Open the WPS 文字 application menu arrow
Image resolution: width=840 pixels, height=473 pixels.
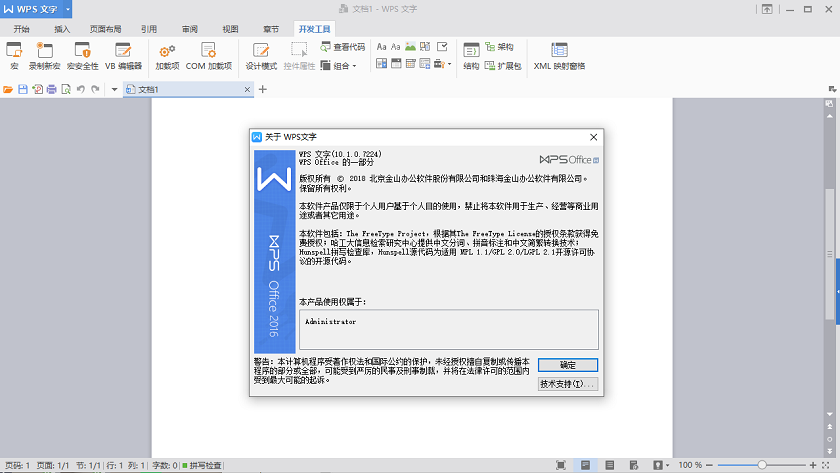(x=68, y=9)
